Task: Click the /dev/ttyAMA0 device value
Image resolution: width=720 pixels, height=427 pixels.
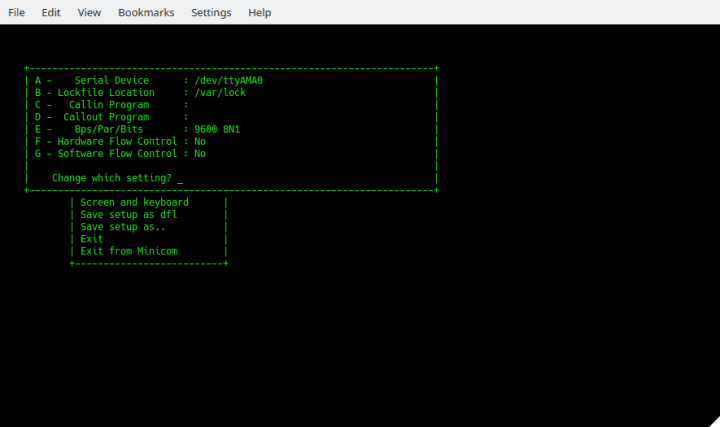Action: point(228,80)
